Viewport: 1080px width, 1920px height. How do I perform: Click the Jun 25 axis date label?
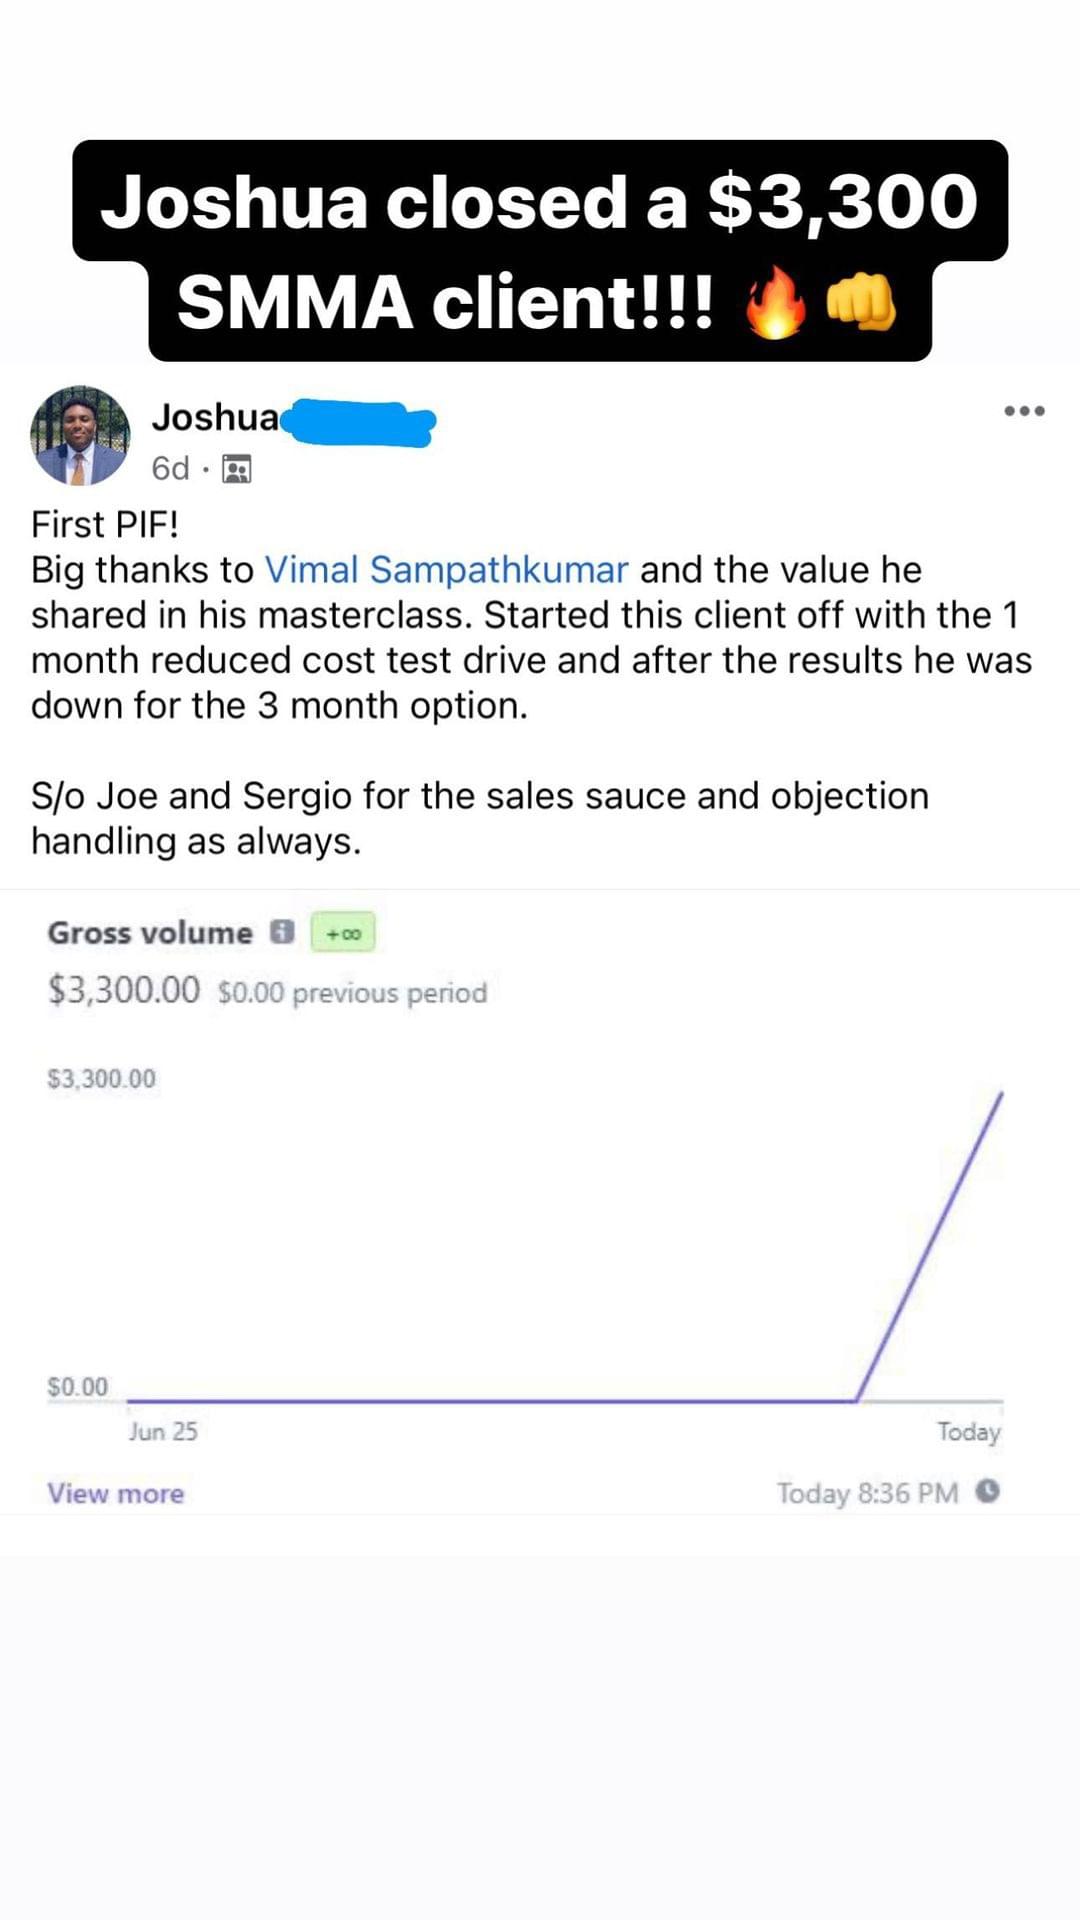point(163,1432)
